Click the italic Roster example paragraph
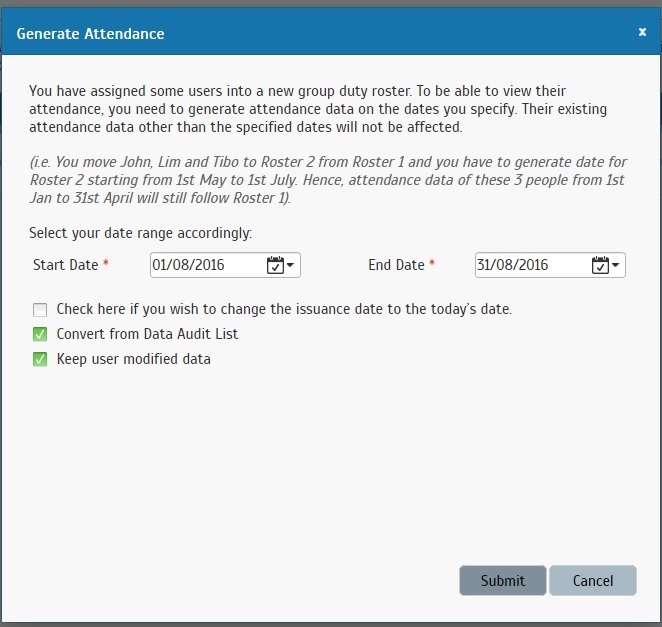The height and width of the screenshot is (627, 662). (328, 180)
